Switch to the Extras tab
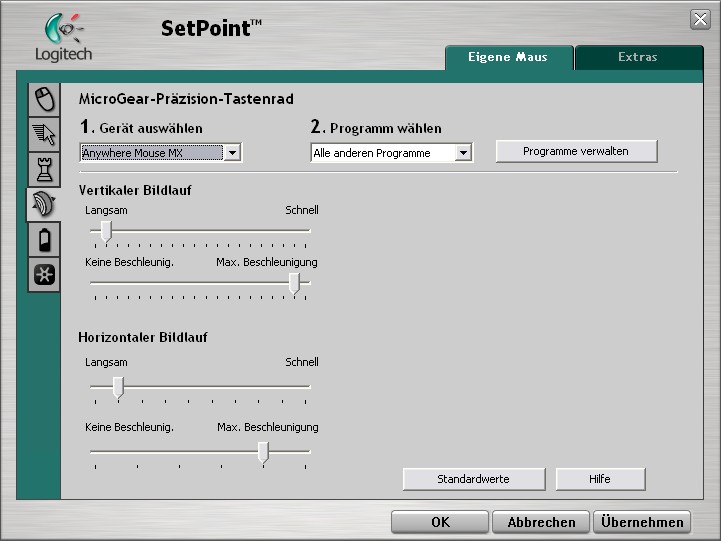Image resolution: width=721 pixels, height=541 pixels. [x=638, y=57]
